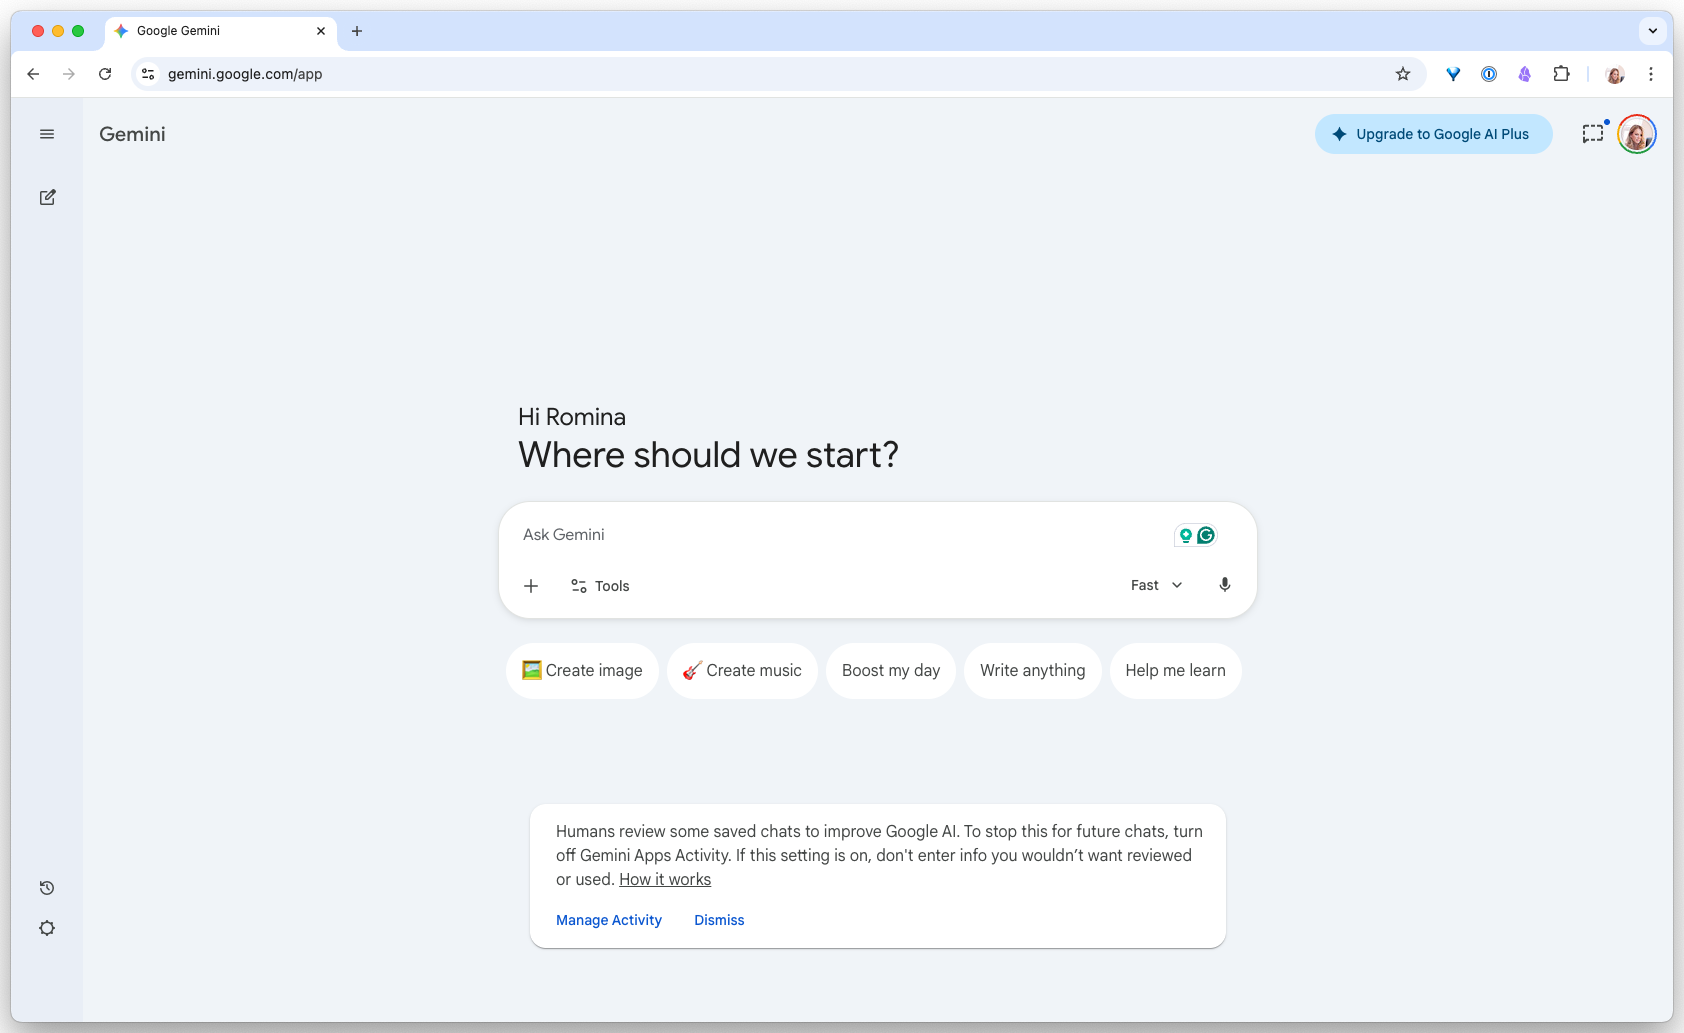The height and width of the screenshot is (1033, 1684).
Task: Open the temporary chat dashed-box icon
Action: 1594,133
